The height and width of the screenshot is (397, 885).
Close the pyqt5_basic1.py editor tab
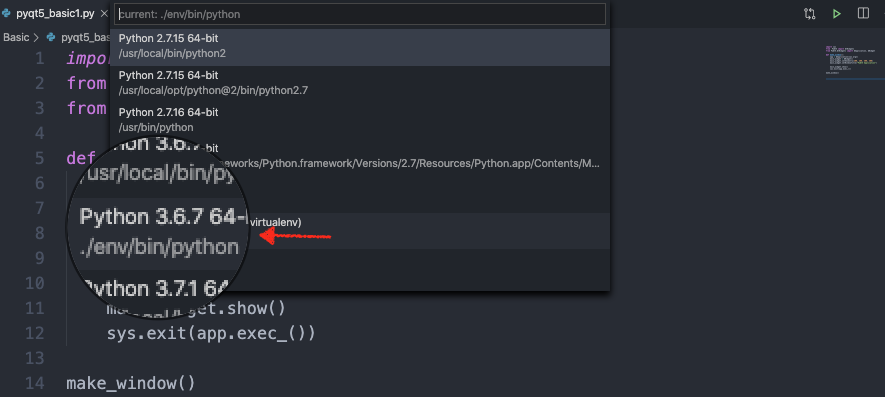coord(104,14)
